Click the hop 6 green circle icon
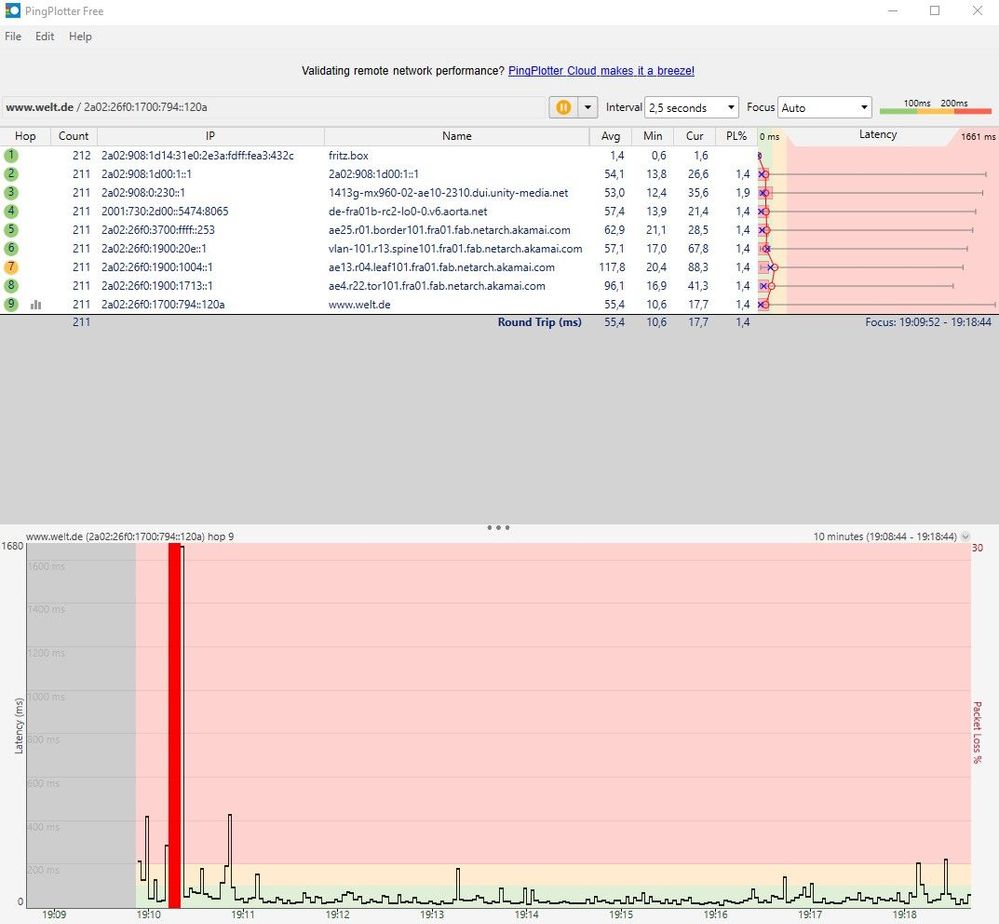Image resolution: width=999 pixels, height=924 pixels. coord(11,248)
